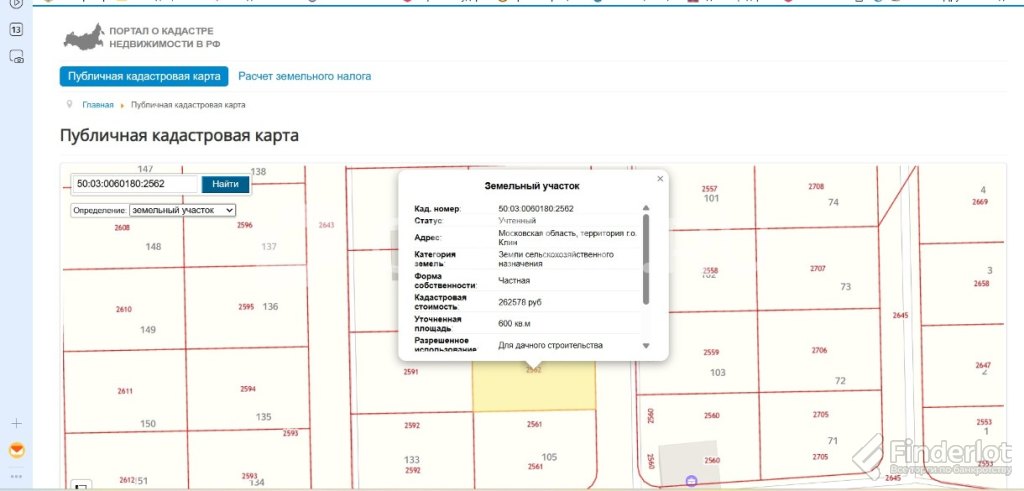Viewport: 1024px width, 491px height.
Task: Open the three-dots sidebar menu
Action: pos(17,476)
